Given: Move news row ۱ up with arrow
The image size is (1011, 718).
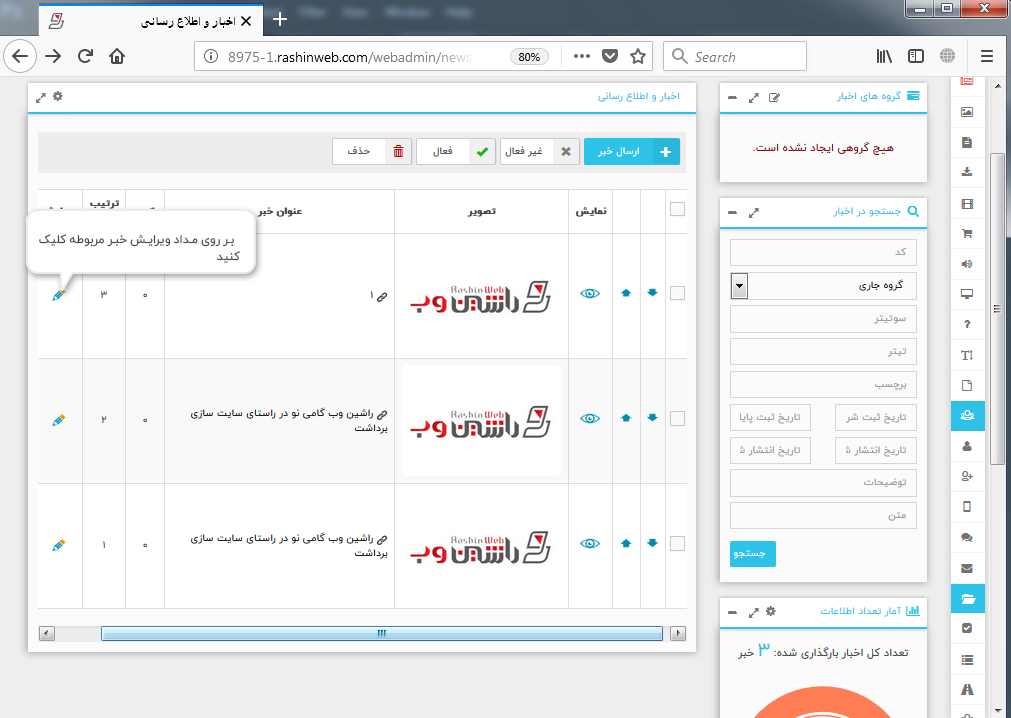Looking at the screenshot, I should 625,543.
